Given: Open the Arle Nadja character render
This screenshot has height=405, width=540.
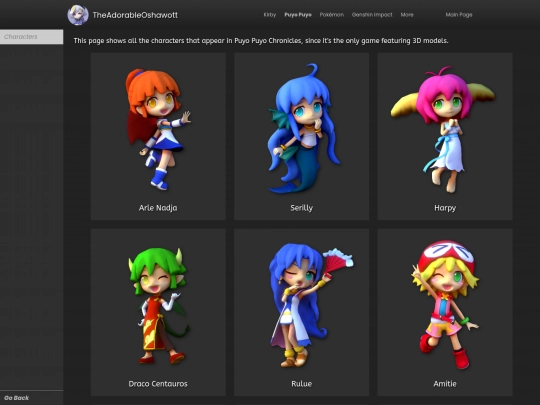Looking at the screenshot, I should coord(158,129).
